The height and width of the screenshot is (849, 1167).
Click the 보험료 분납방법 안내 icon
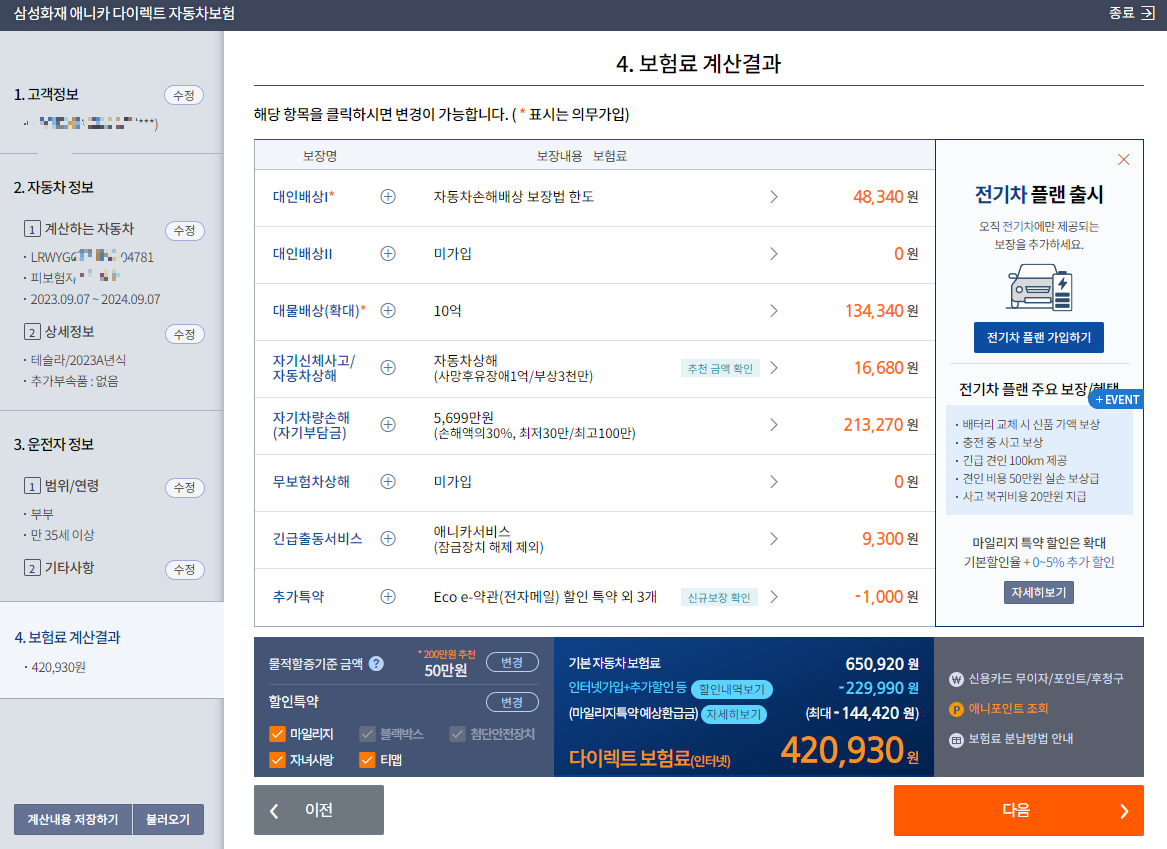[x=956, y=740]
